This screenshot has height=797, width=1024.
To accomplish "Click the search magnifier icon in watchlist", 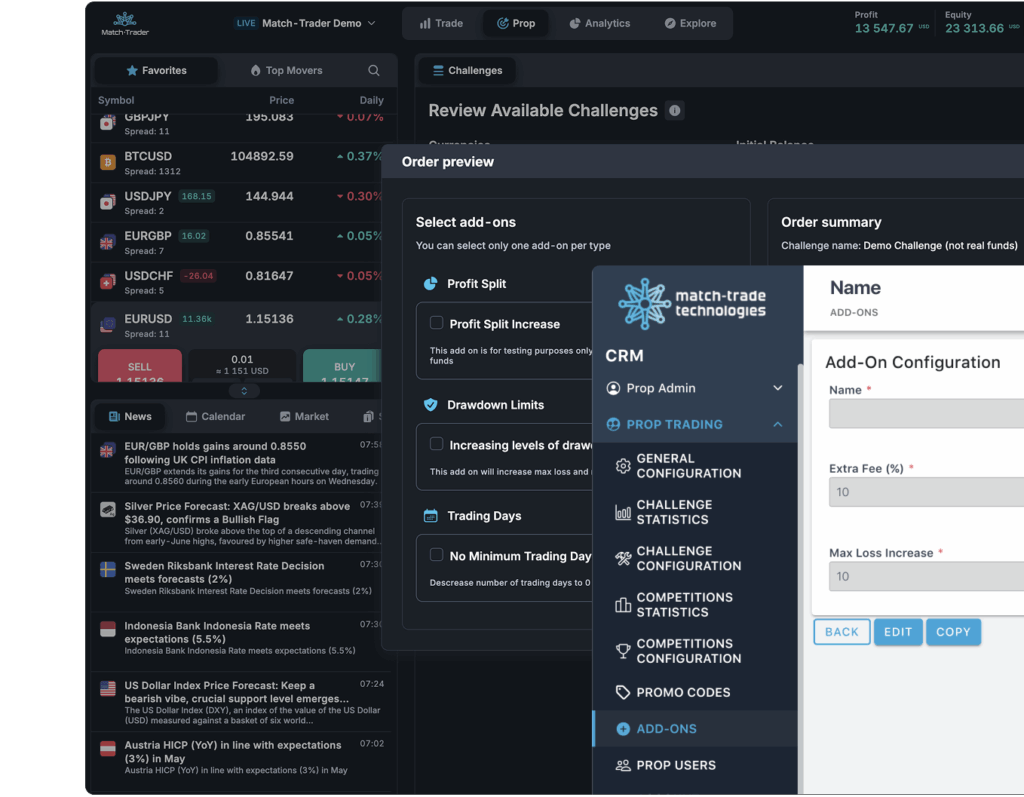I will [x=374, y=71].
